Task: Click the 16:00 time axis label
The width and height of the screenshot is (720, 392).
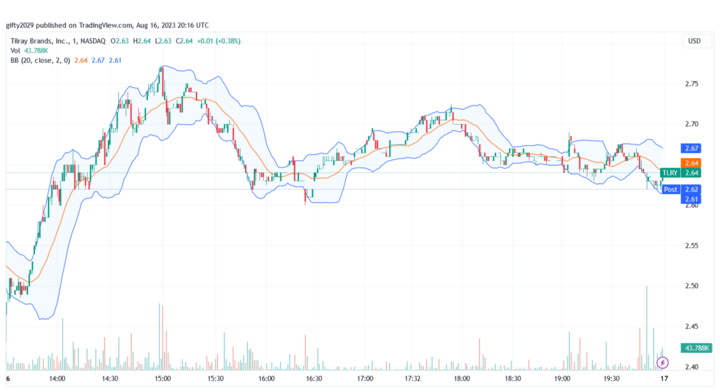Action: [x=266, y=379]
